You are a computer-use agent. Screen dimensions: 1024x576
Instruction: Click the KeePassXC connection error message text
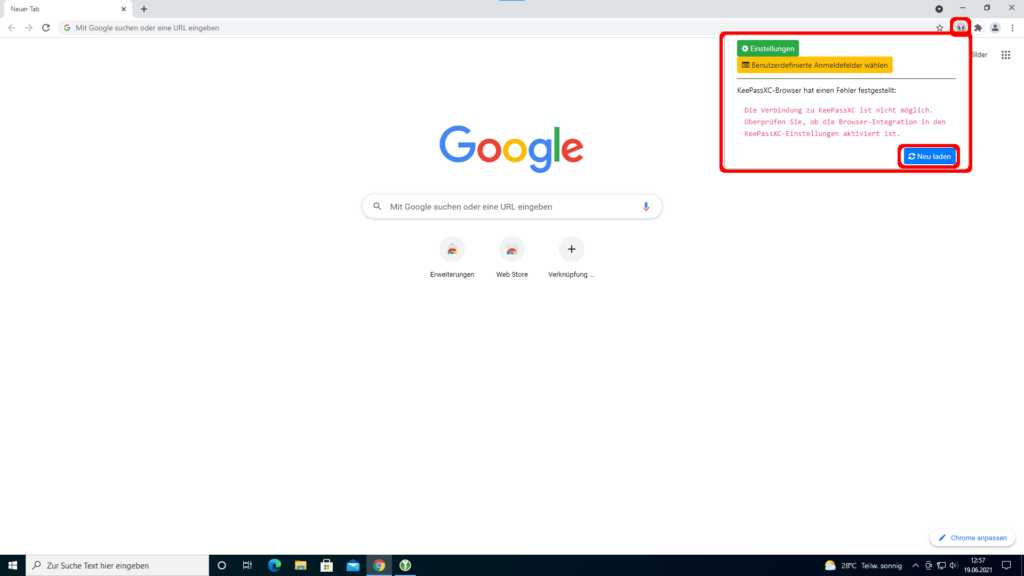844,122
